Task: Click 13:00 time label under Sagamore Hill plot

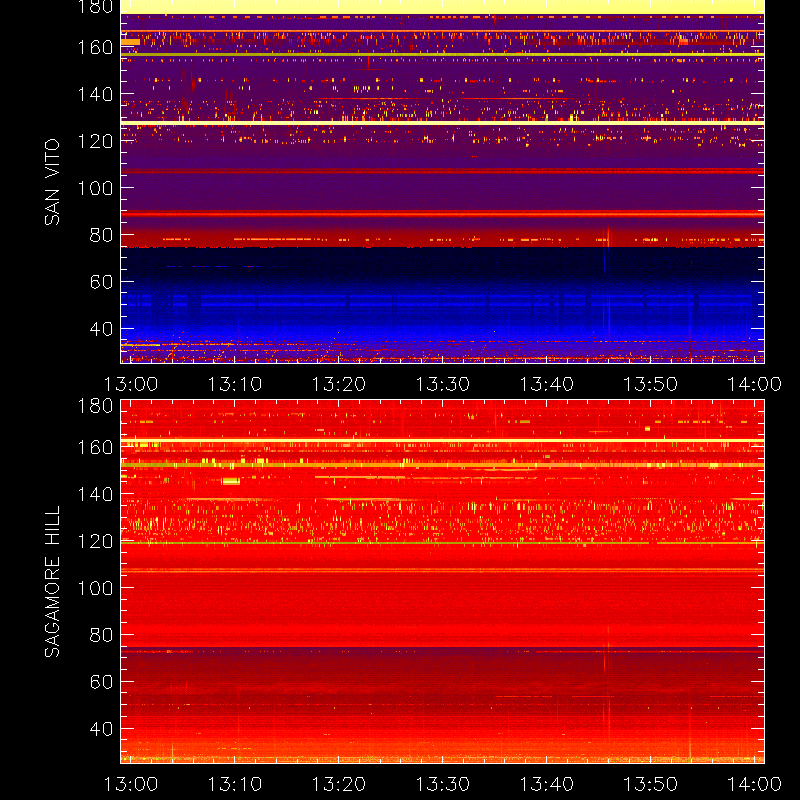Action: pyautogui.click(x=131, y=784)
